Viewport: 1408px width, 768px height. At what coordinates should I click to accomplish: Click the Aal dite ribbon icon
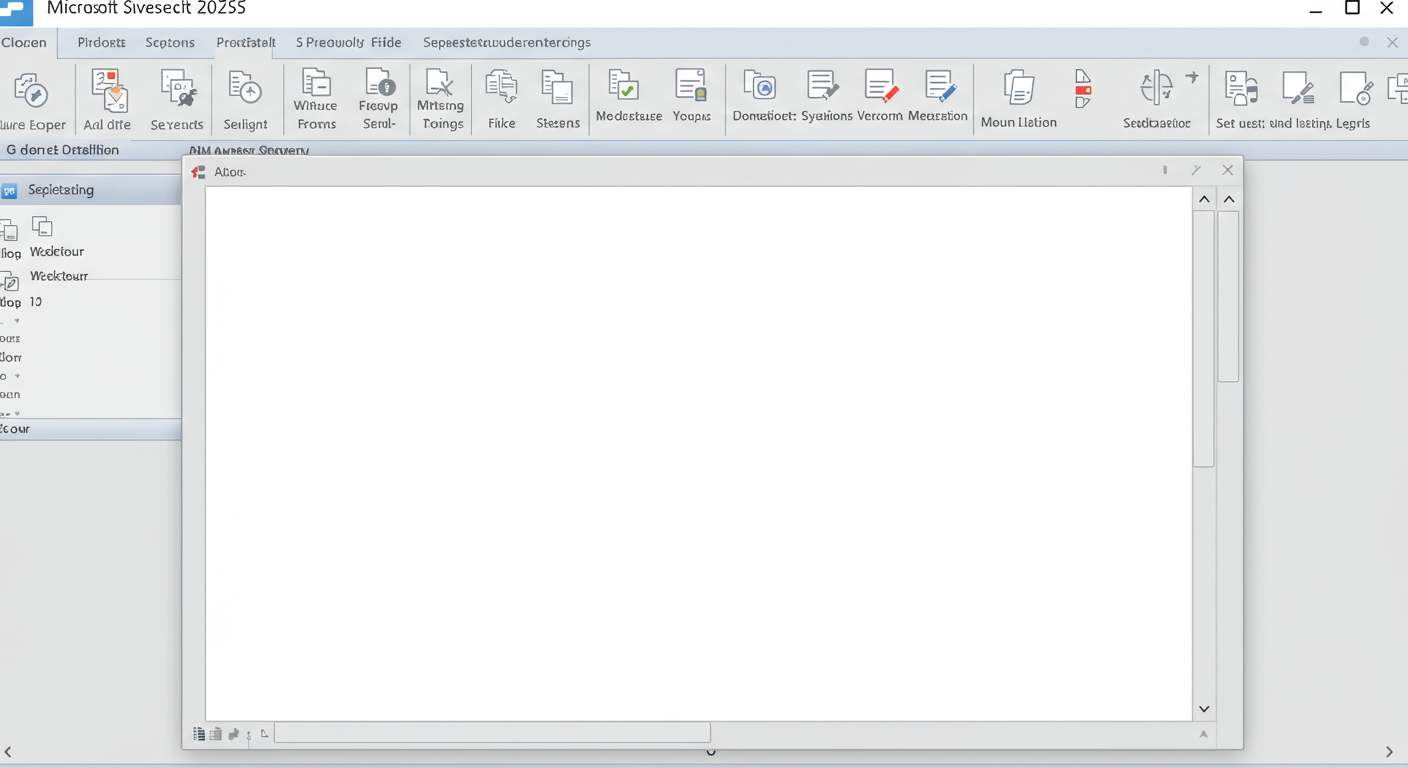pos(108,91)
